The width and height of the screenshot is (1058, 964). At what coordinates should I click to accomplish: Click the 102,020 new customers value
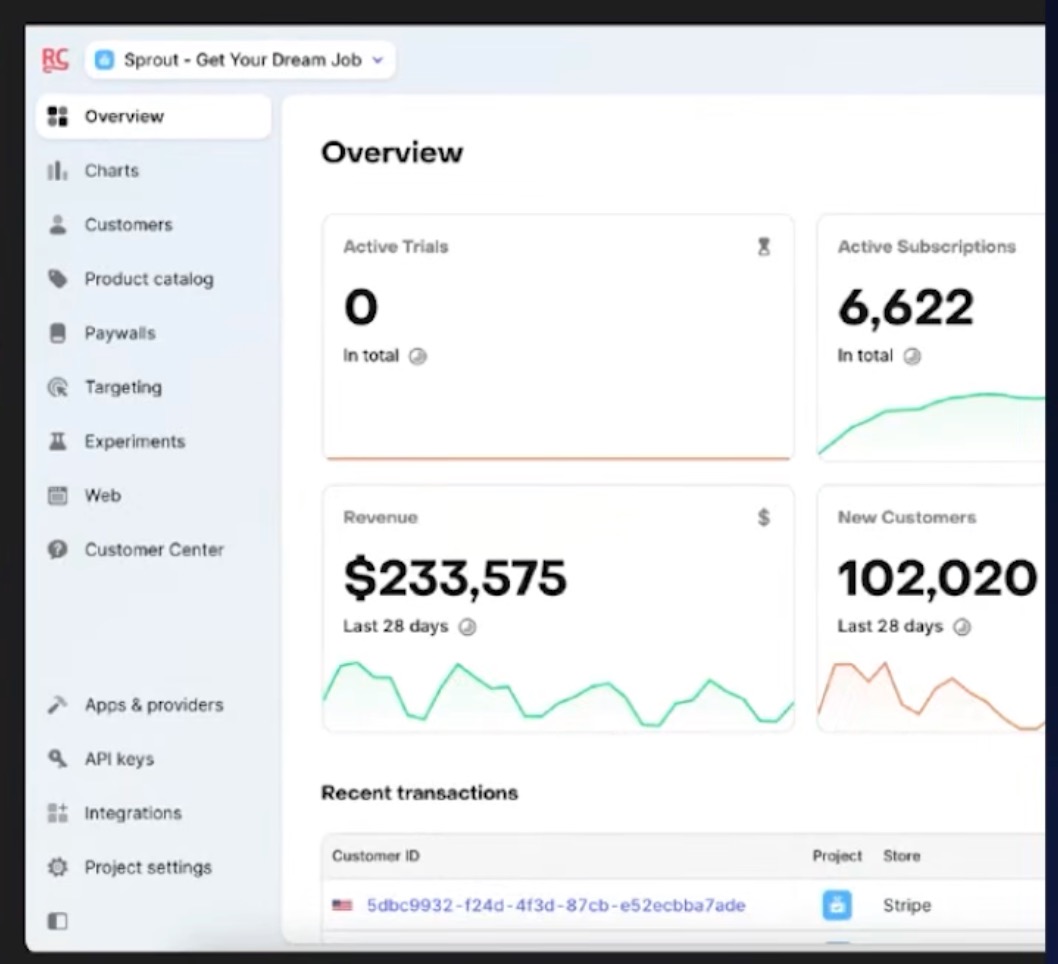937,578
